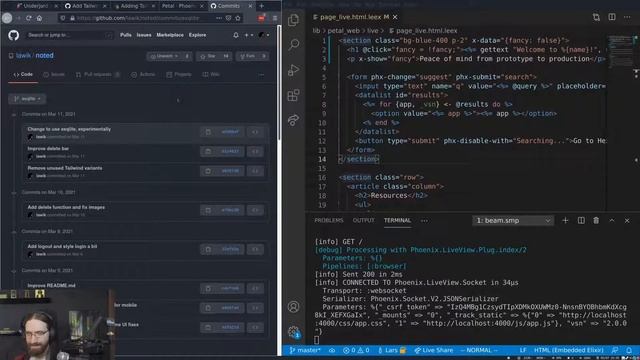The height and width of the screenshot is (360, 640).
Task: Open GitHub notifications bell
Action: pos(236,35)
